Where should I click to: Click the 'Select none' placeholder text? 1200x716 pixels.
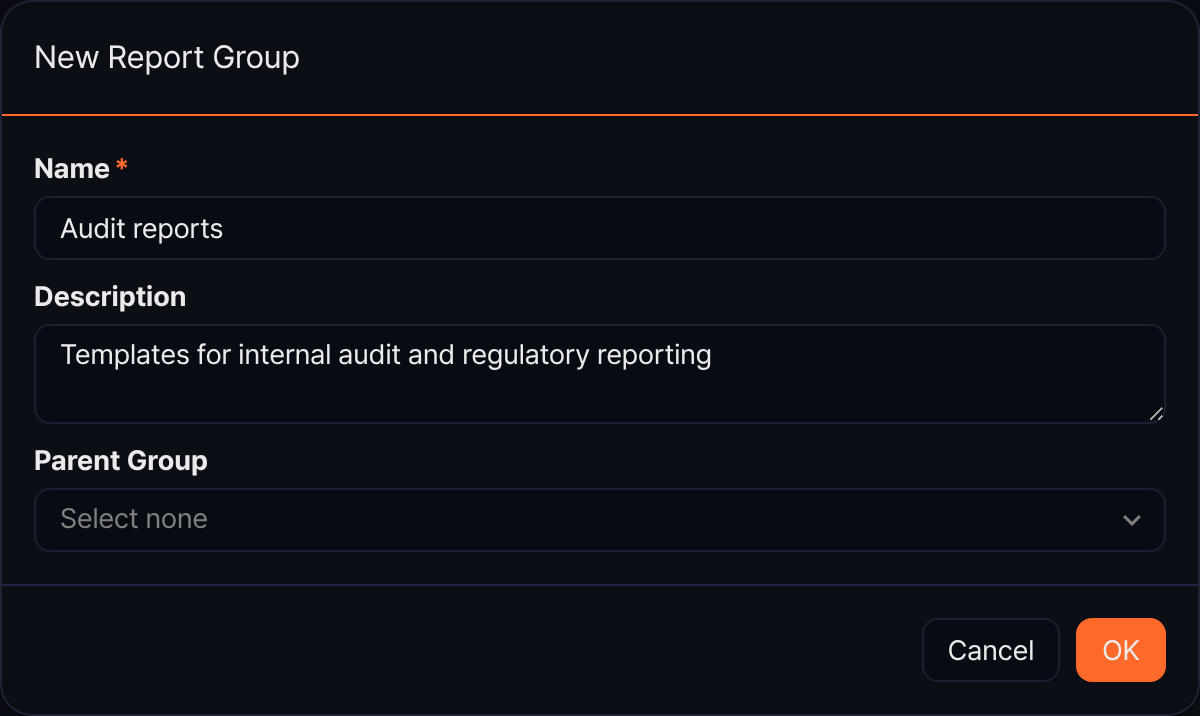(x=134, y=519)
